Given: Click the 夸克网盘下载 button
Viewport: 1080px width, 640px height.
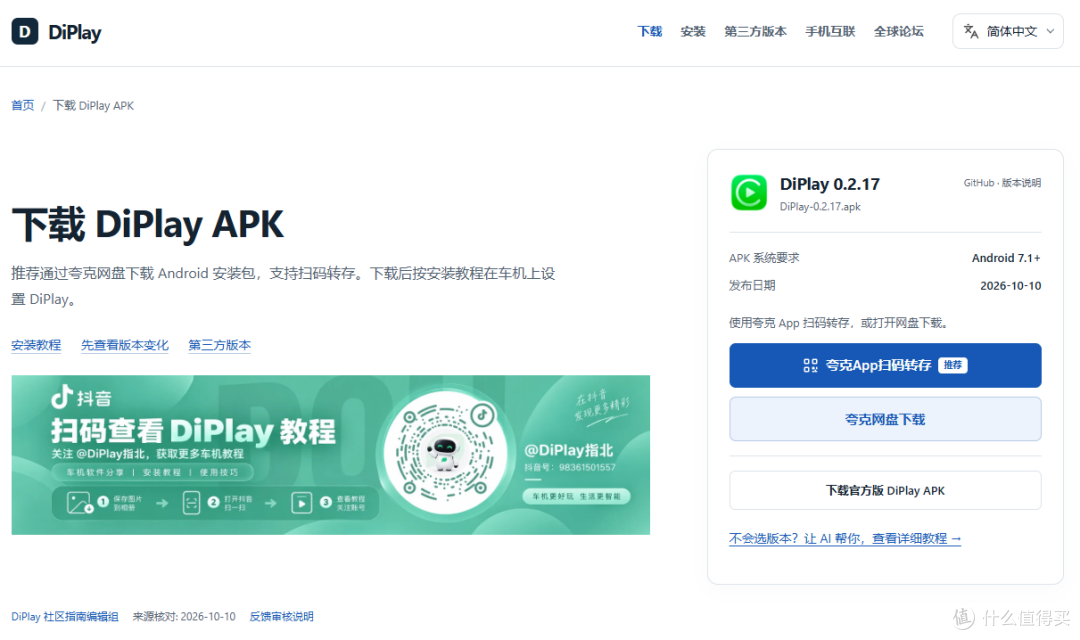Looking at the screenshot, I should click(885, 419).
